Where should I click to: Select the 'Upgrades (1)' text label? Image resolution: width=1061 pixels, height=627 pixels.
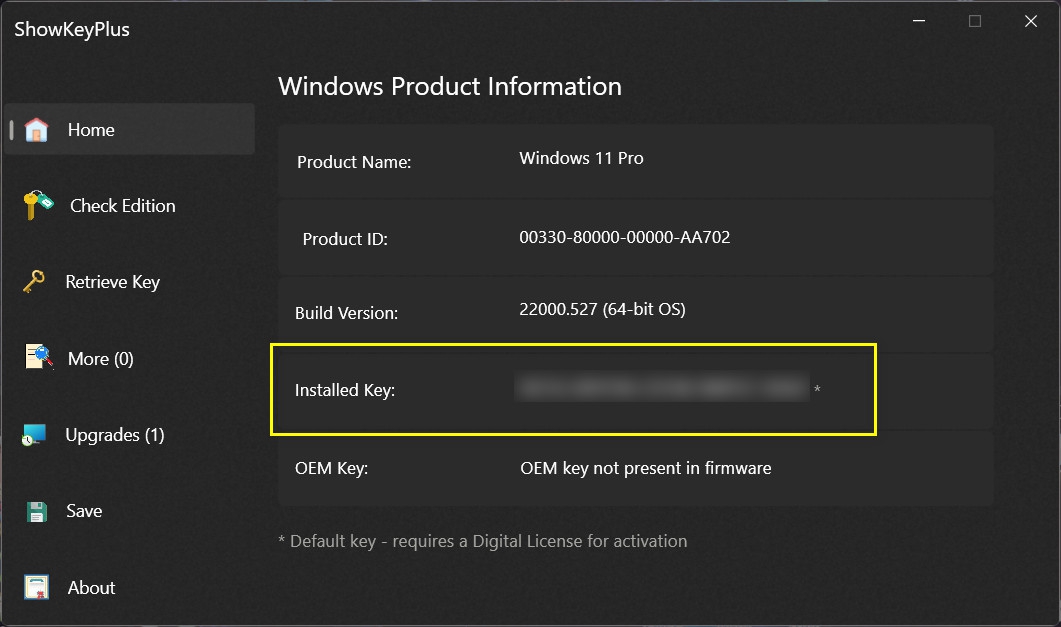114,435
